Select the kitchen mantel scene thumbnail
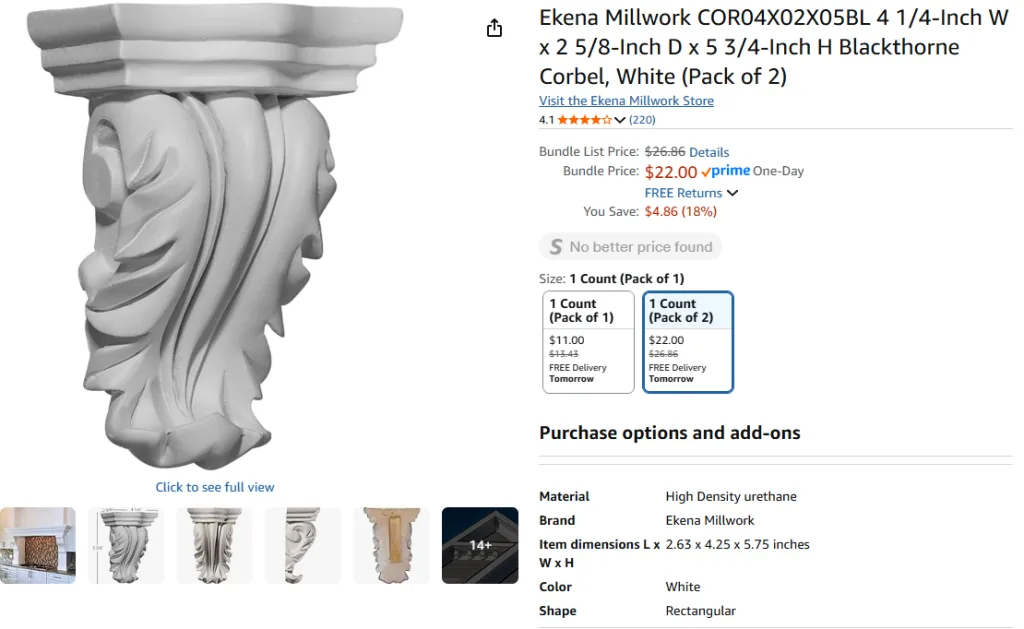Screen dimensions: 1024x629 (x=38, y=545)
